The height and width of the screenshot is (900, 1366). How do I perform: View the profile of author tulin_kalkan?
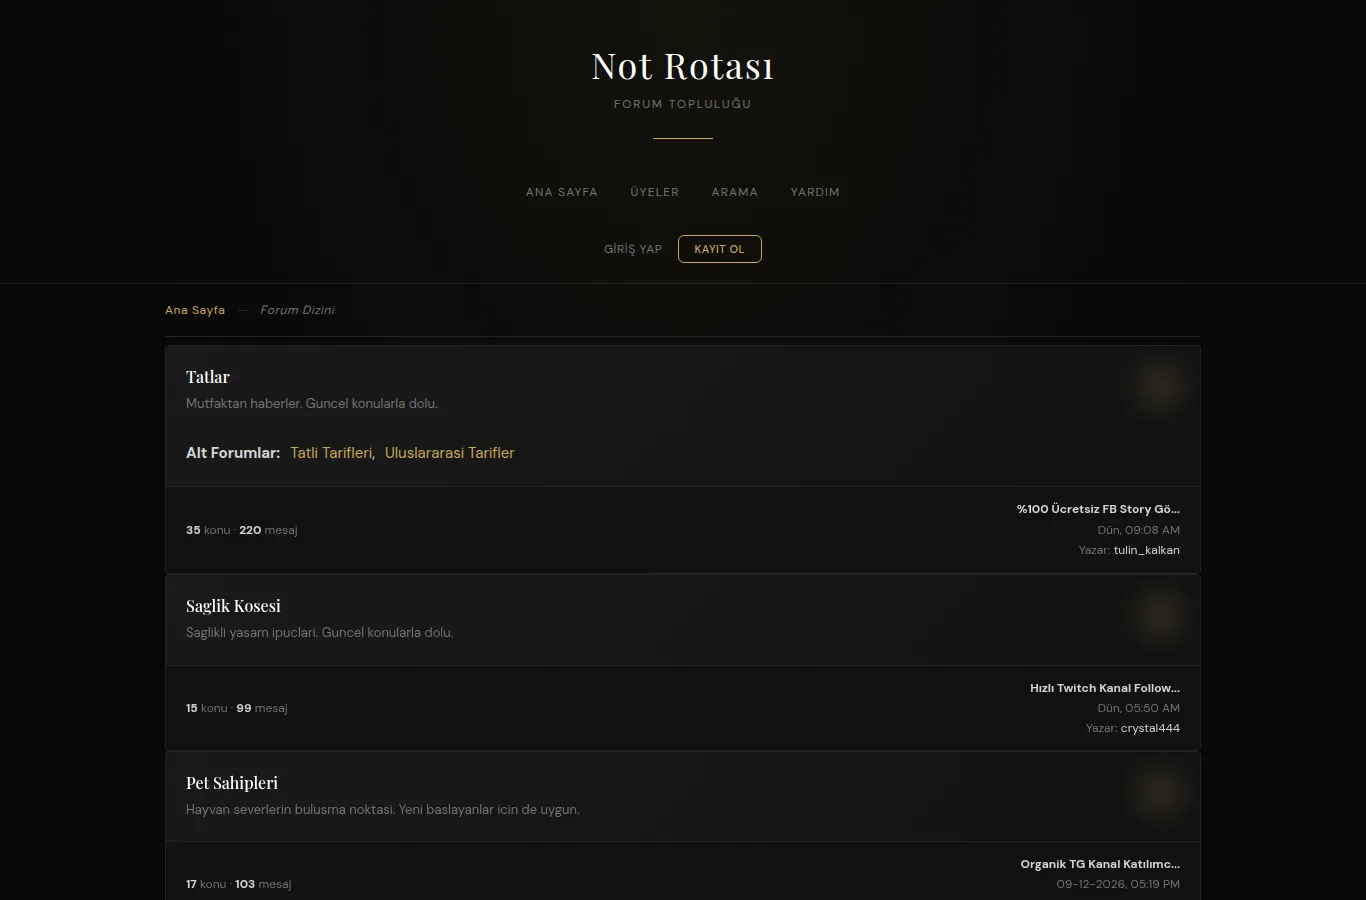(x=1147, y=550)
